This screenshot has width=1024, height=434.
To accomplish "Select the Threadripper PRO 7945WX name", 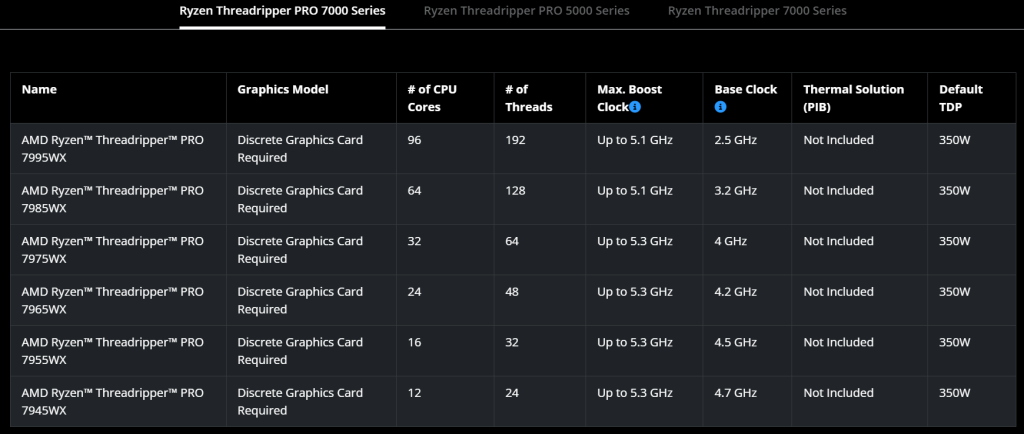I will click(x=112, y=402).
